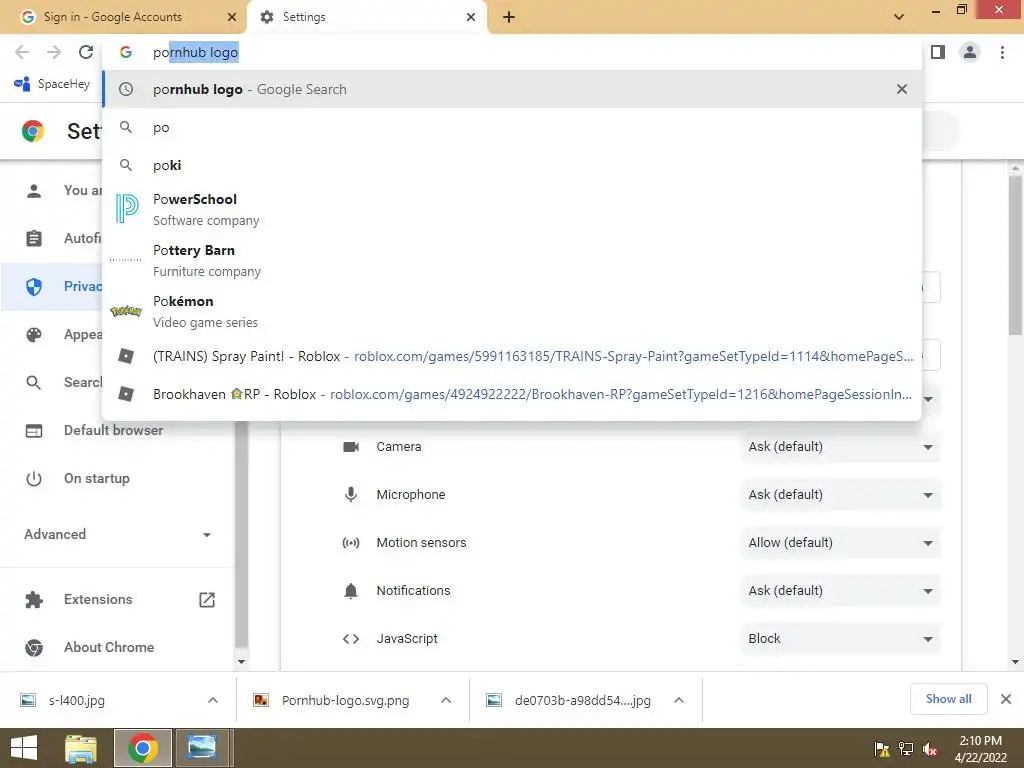The height and width of the screenshot is (768, 1024).
Task: Choose the Pokémon suggestion
Action: (512, 311)
